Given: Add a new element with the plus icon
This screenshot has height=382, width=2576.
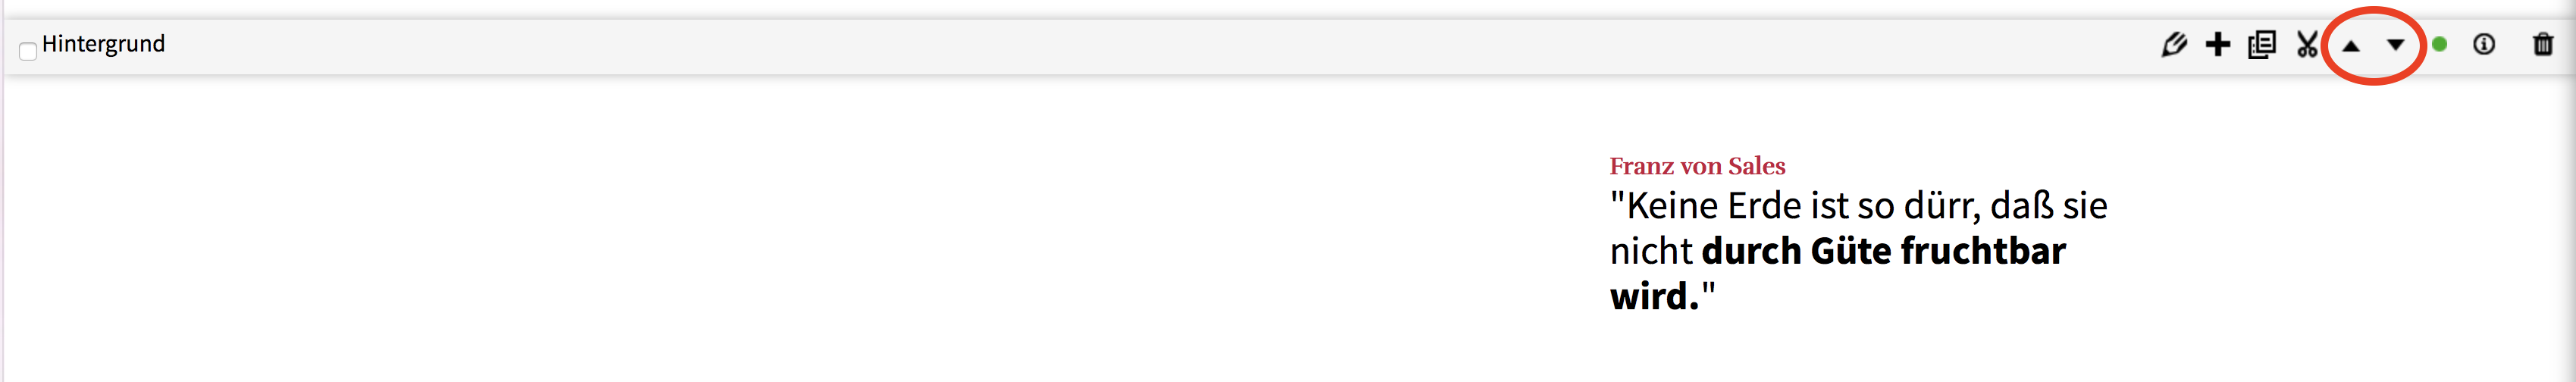Looking at the screenshot, I should (2217, 44).
